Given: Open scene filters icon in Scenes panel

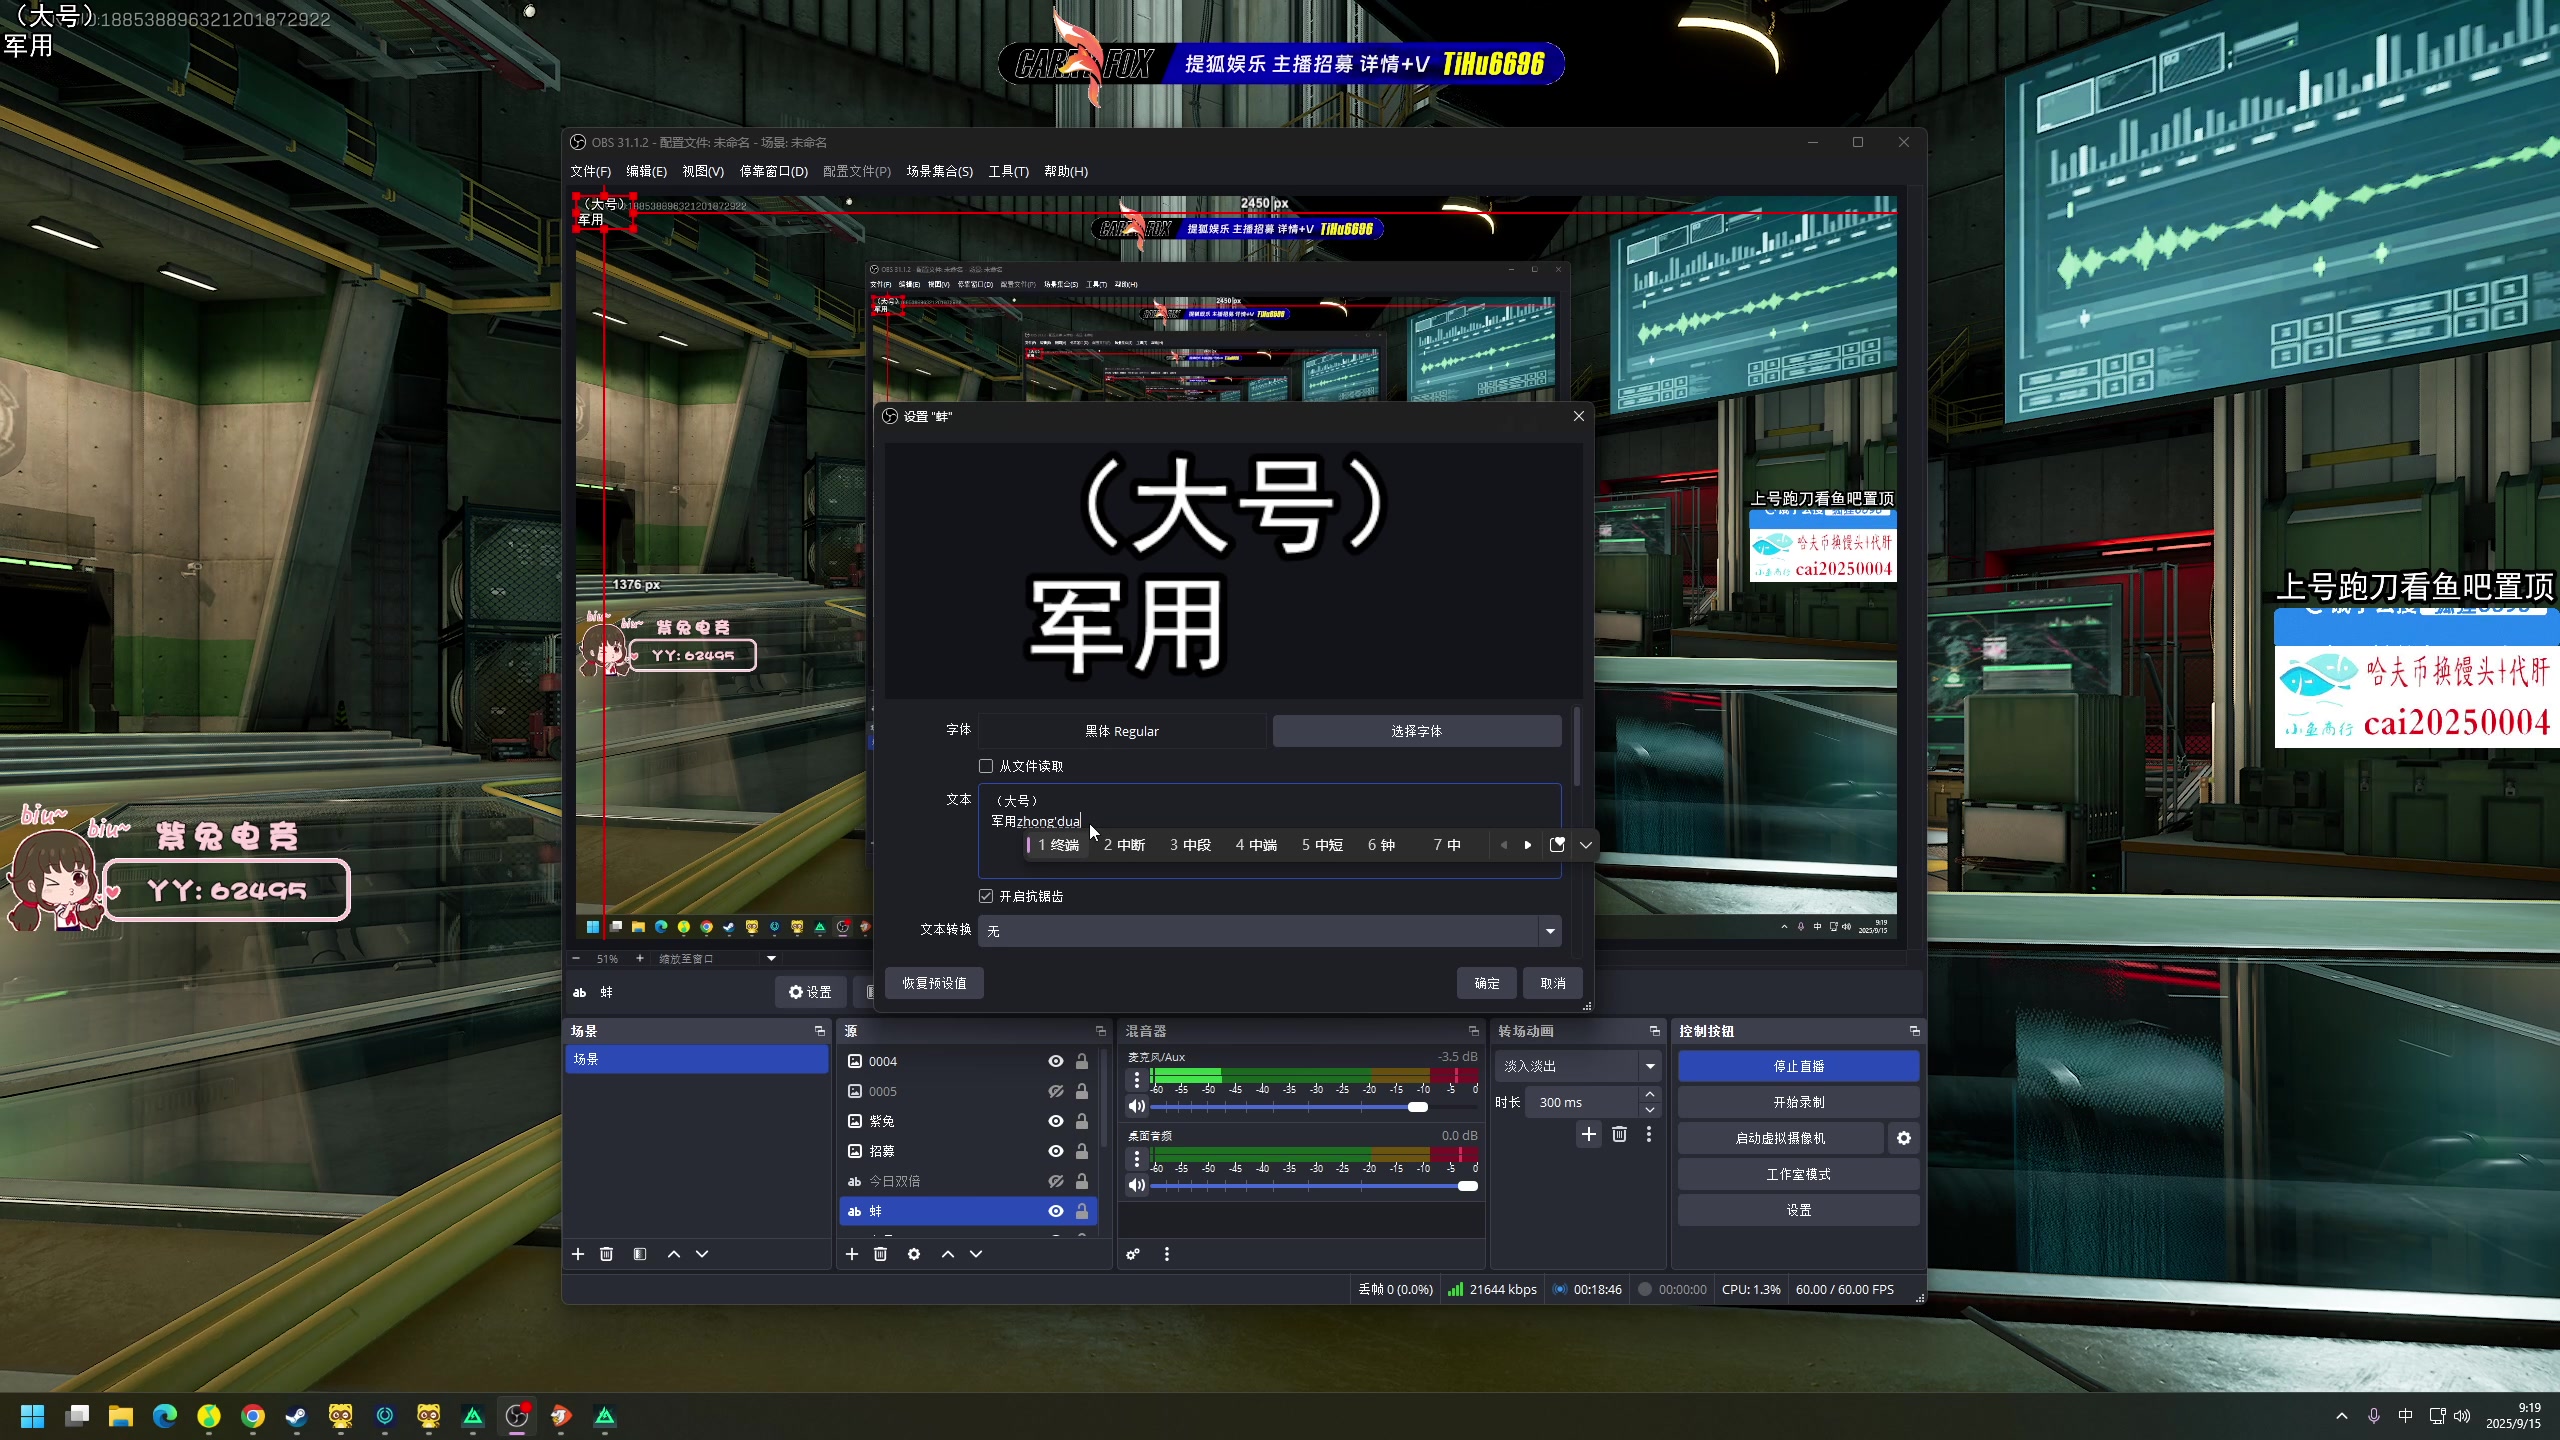Looking at the screenshot, I should [x=640, y=1254].
